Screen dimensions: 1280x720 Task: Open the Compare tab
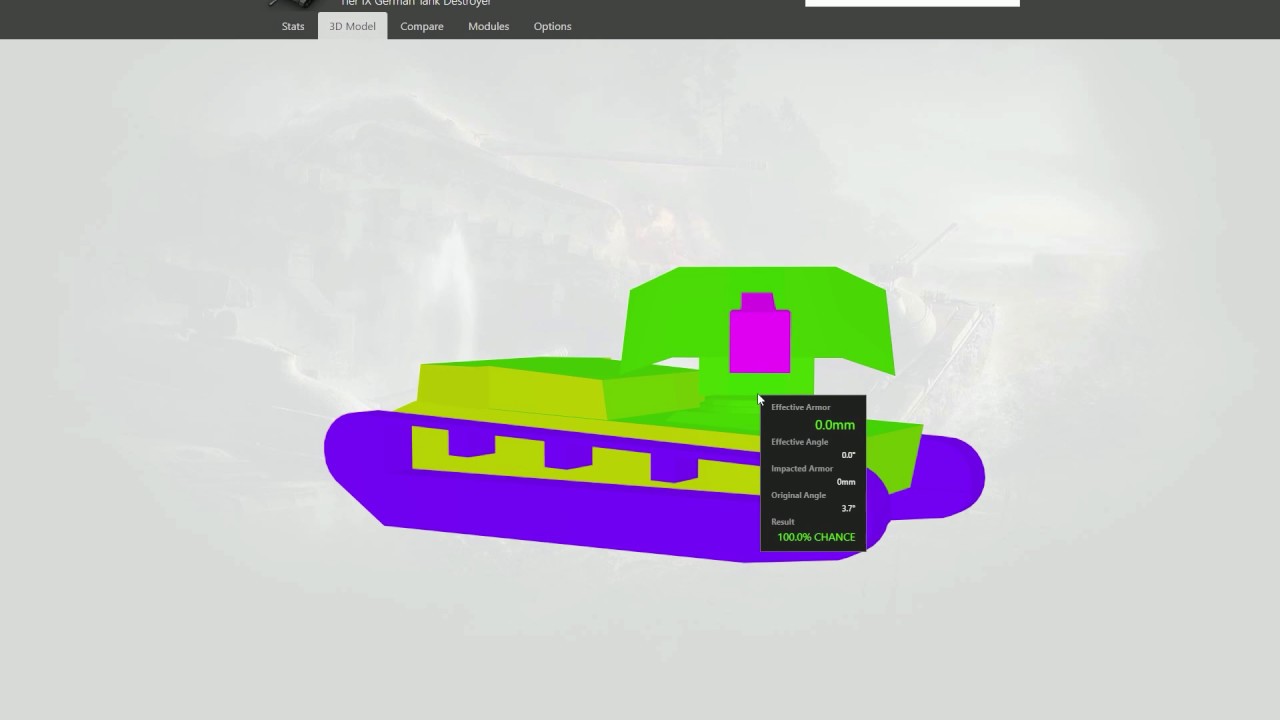[422, 26]
